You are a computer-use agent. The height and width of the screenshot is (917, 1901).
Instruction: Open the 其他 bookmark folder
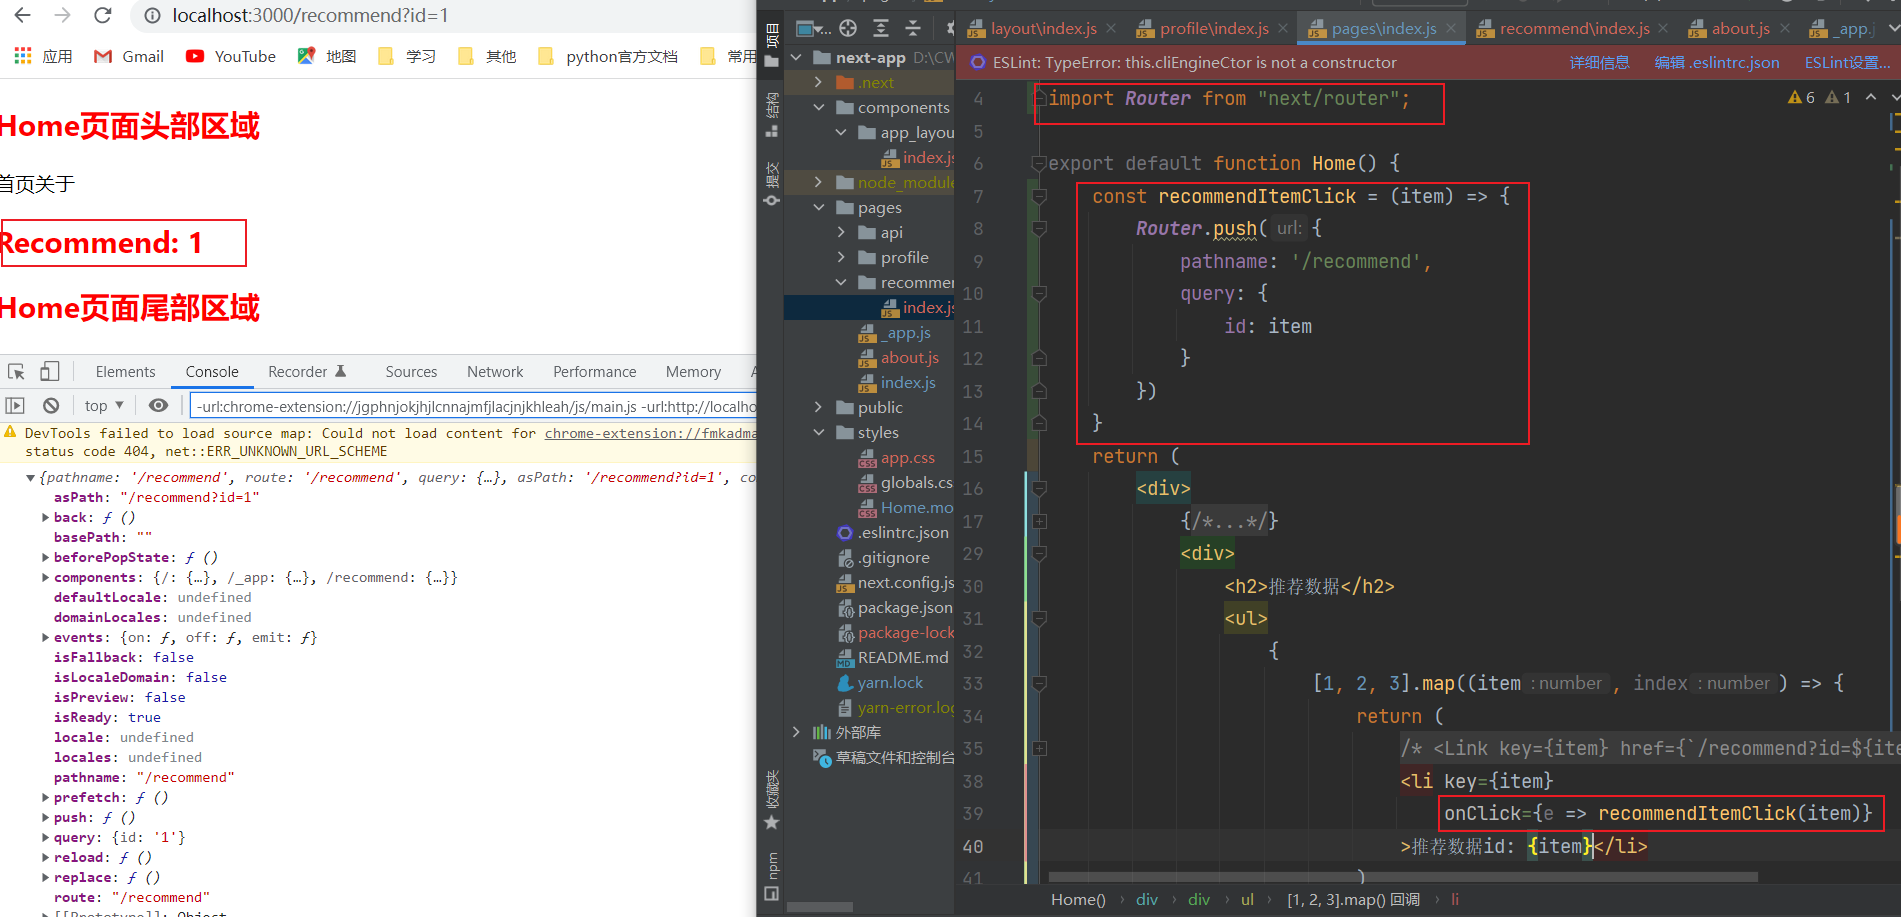tap(486, 56)
